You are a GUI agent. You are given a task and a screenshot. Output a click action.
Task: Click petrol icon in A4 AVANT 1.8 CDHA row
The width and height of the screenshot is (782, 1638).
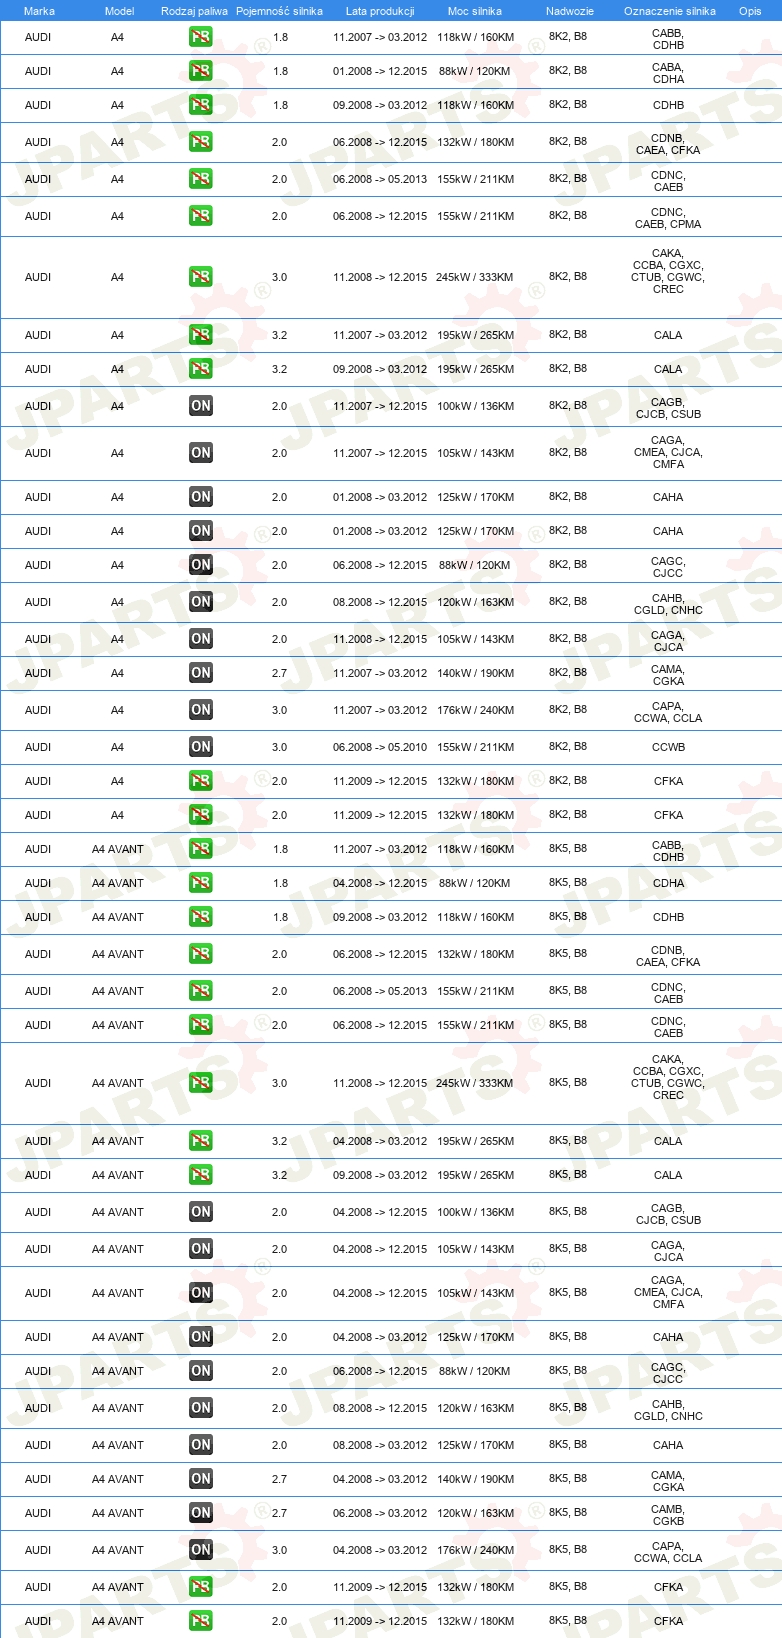pyautogui.click(x=201, y=883)
